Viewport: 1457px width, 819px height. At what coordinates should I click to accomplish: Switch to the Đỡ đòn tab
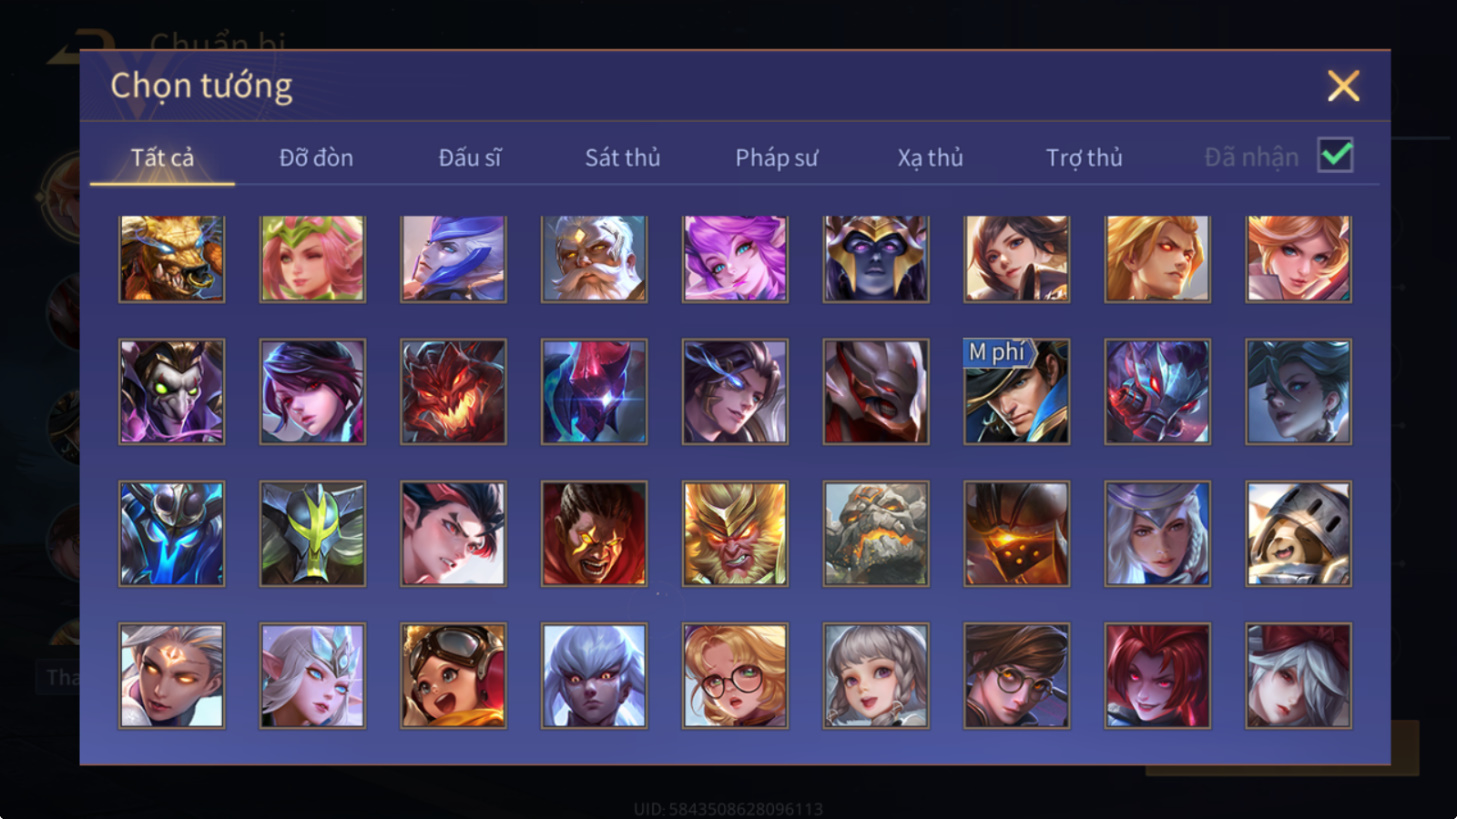click(316, 158)
